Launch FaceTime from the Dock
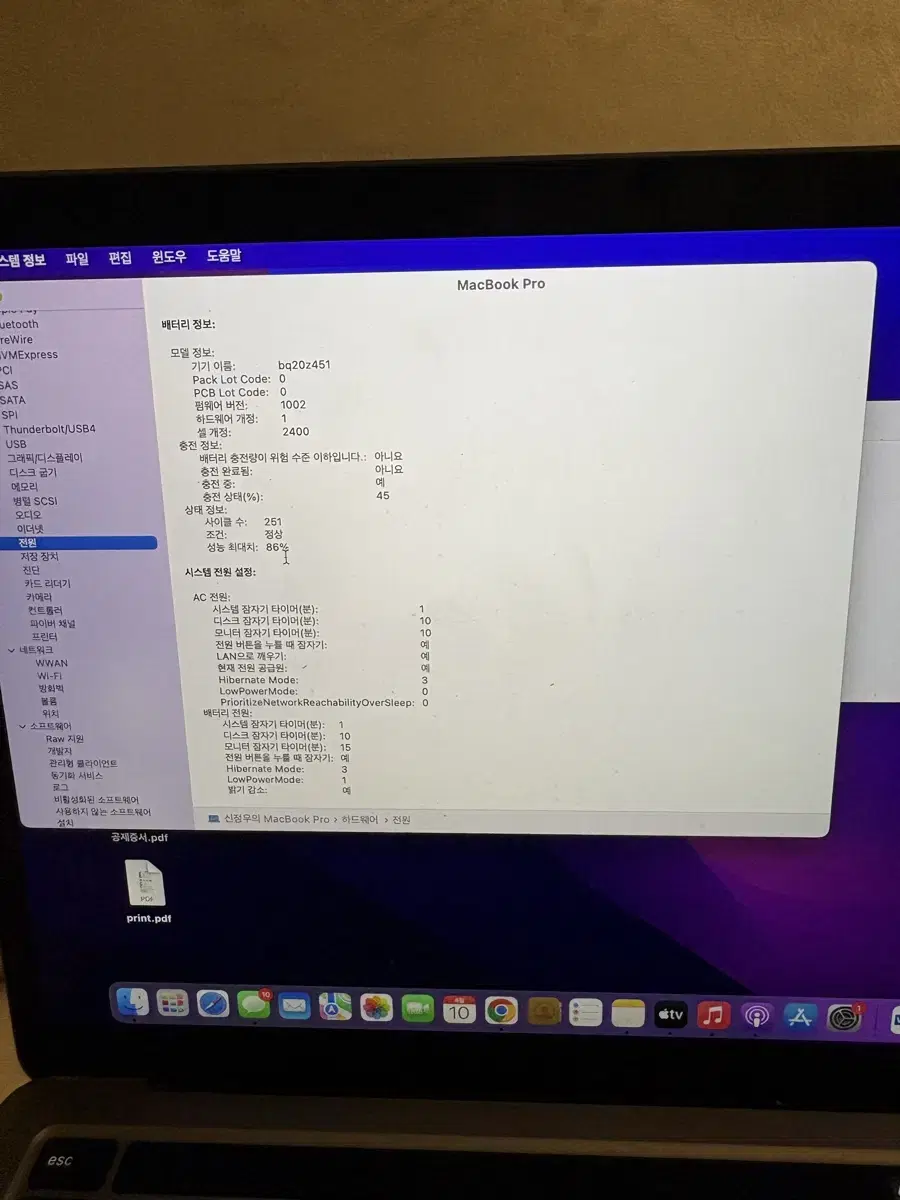The width and height of the screenshot is (900, 1200). [x=418, y=1009]
